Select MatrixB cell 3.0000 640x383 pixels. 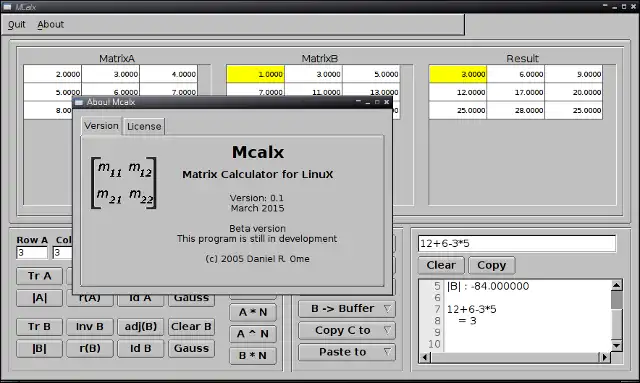313,74
